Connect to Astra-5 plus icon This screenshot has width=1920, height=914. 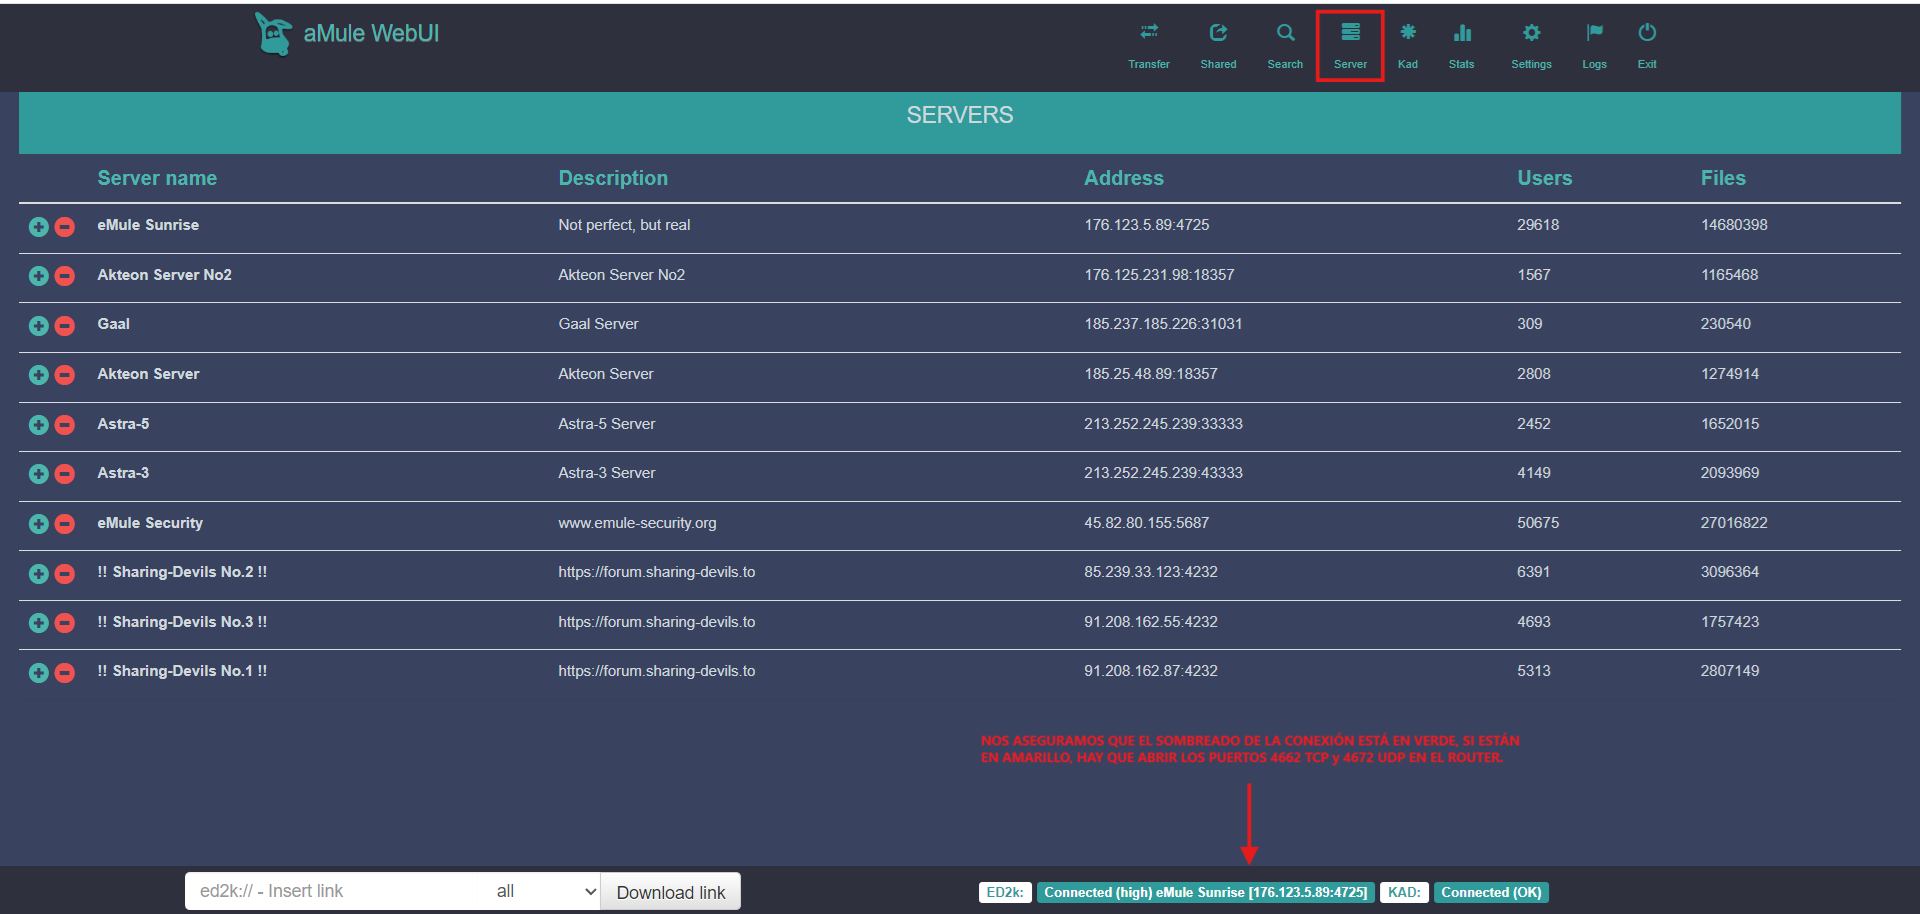pyautogui.click(x=39, y=425)
